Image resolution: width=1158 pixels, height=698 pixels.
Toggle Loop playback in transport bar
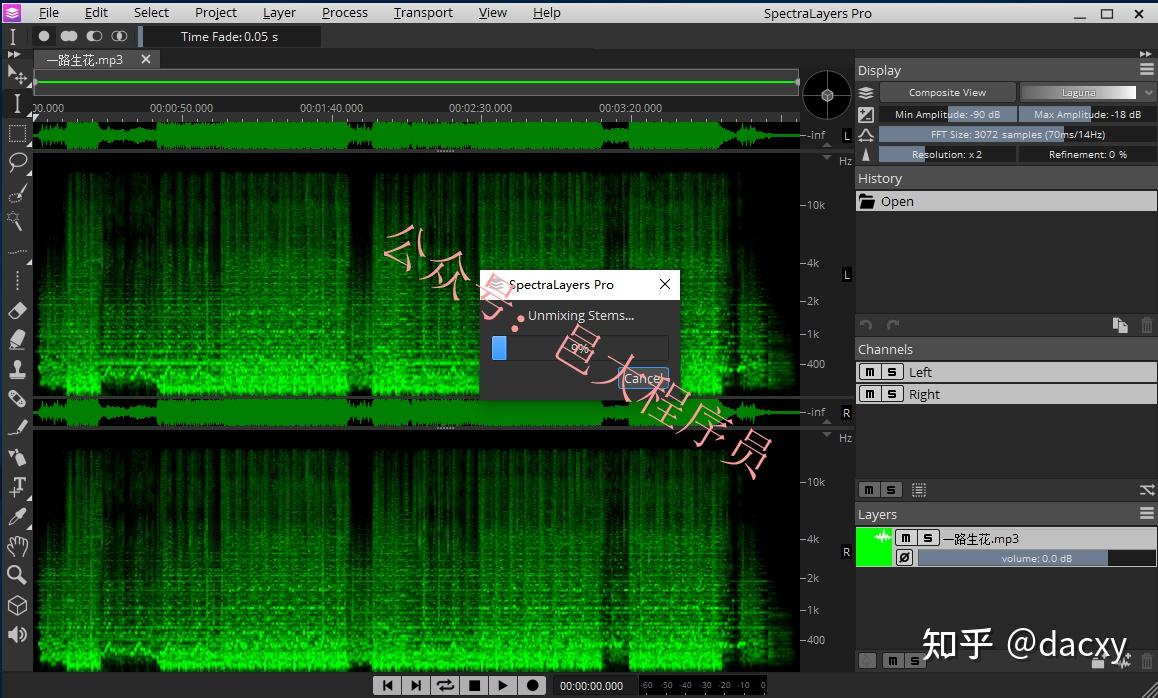pyautogui.click(x=445, y=685)
